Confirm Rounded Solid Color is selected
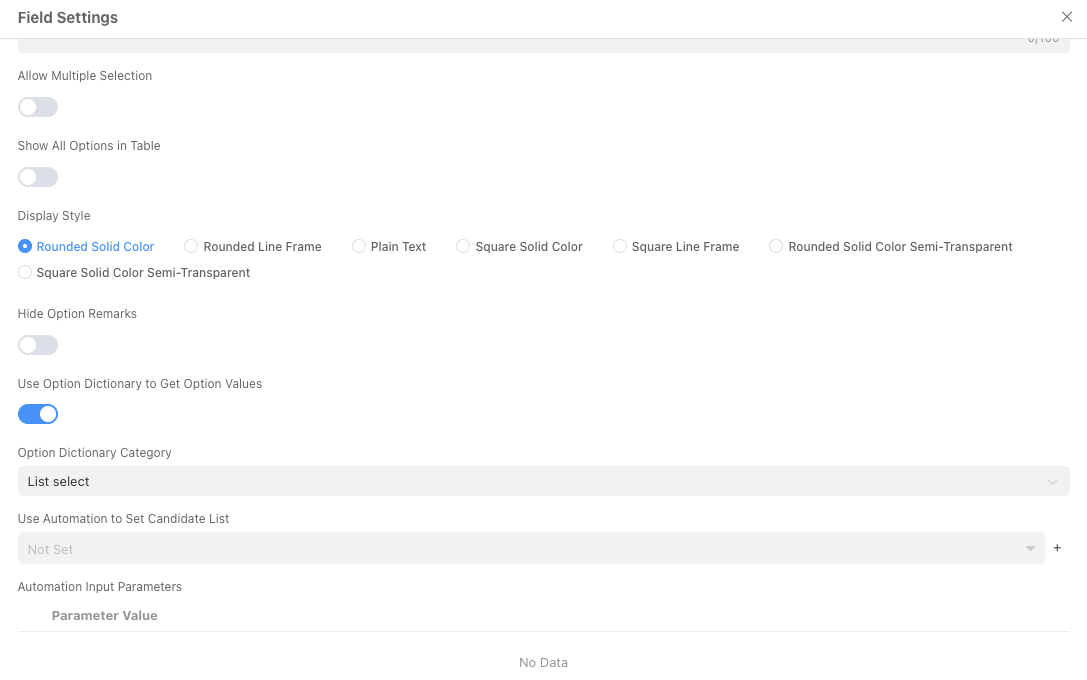The height and width of the screenshot is (680, 1087). tap(23, 246)
